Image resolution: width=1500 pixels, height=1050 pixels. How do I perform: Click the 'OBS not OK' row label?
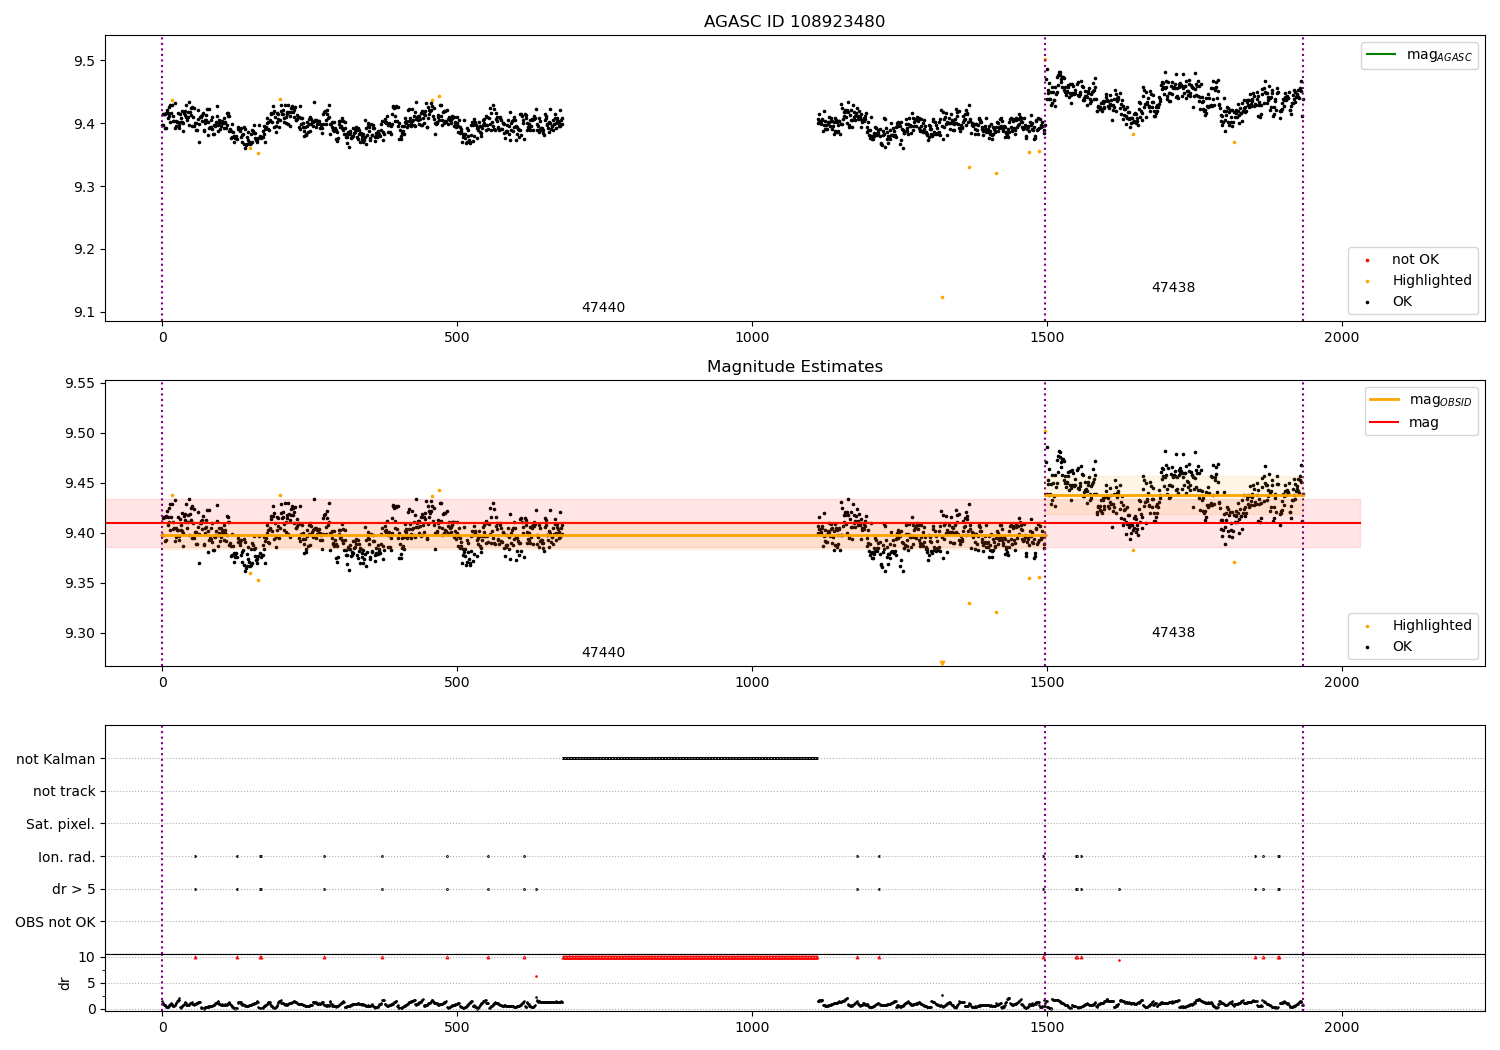[x=55, y=922]
